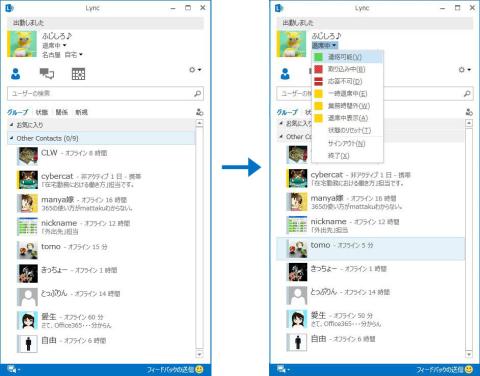Click CLW contact avatar in left window
The height and width of the screenshot is (376, 480).
click(28, 156)
